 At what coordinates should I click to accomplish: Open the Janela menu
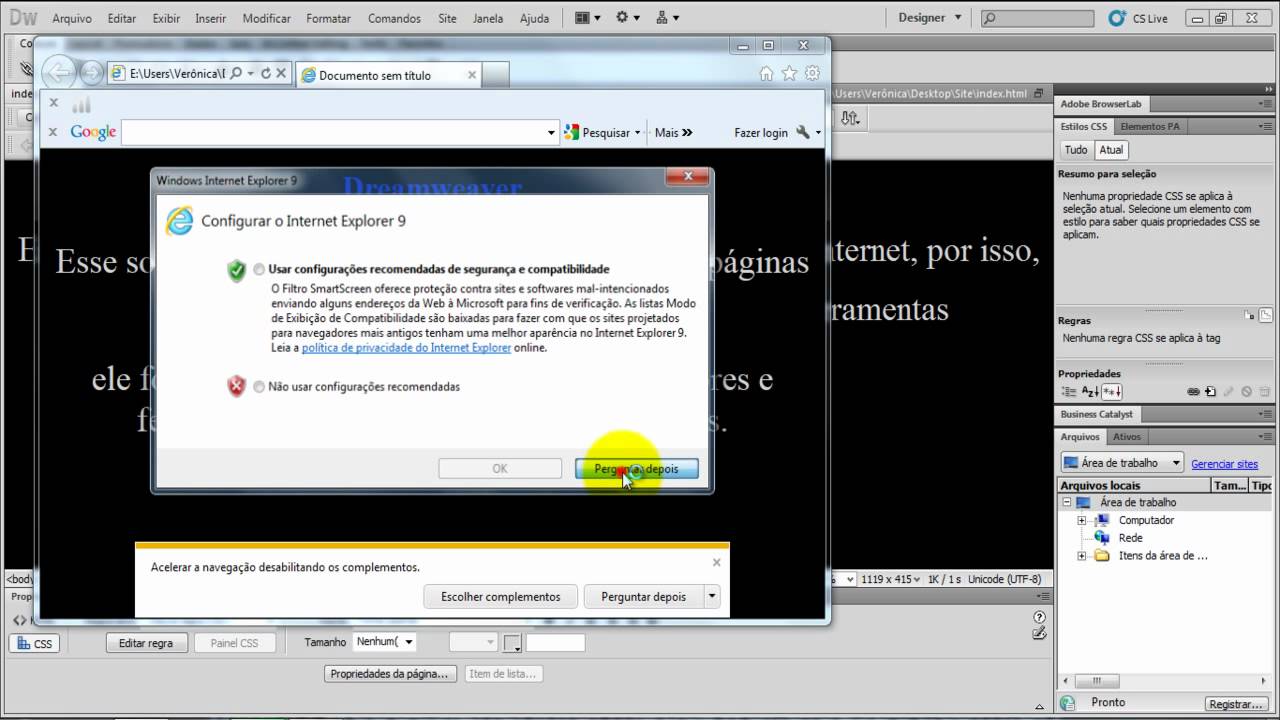tap(488, 18)
